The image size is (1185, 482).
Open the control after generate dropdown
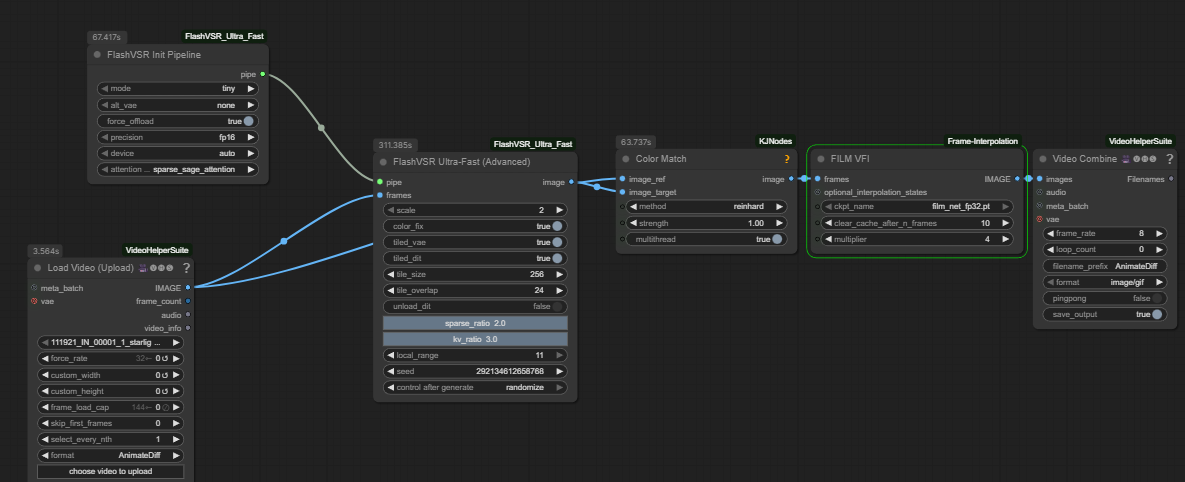point(475,387)
